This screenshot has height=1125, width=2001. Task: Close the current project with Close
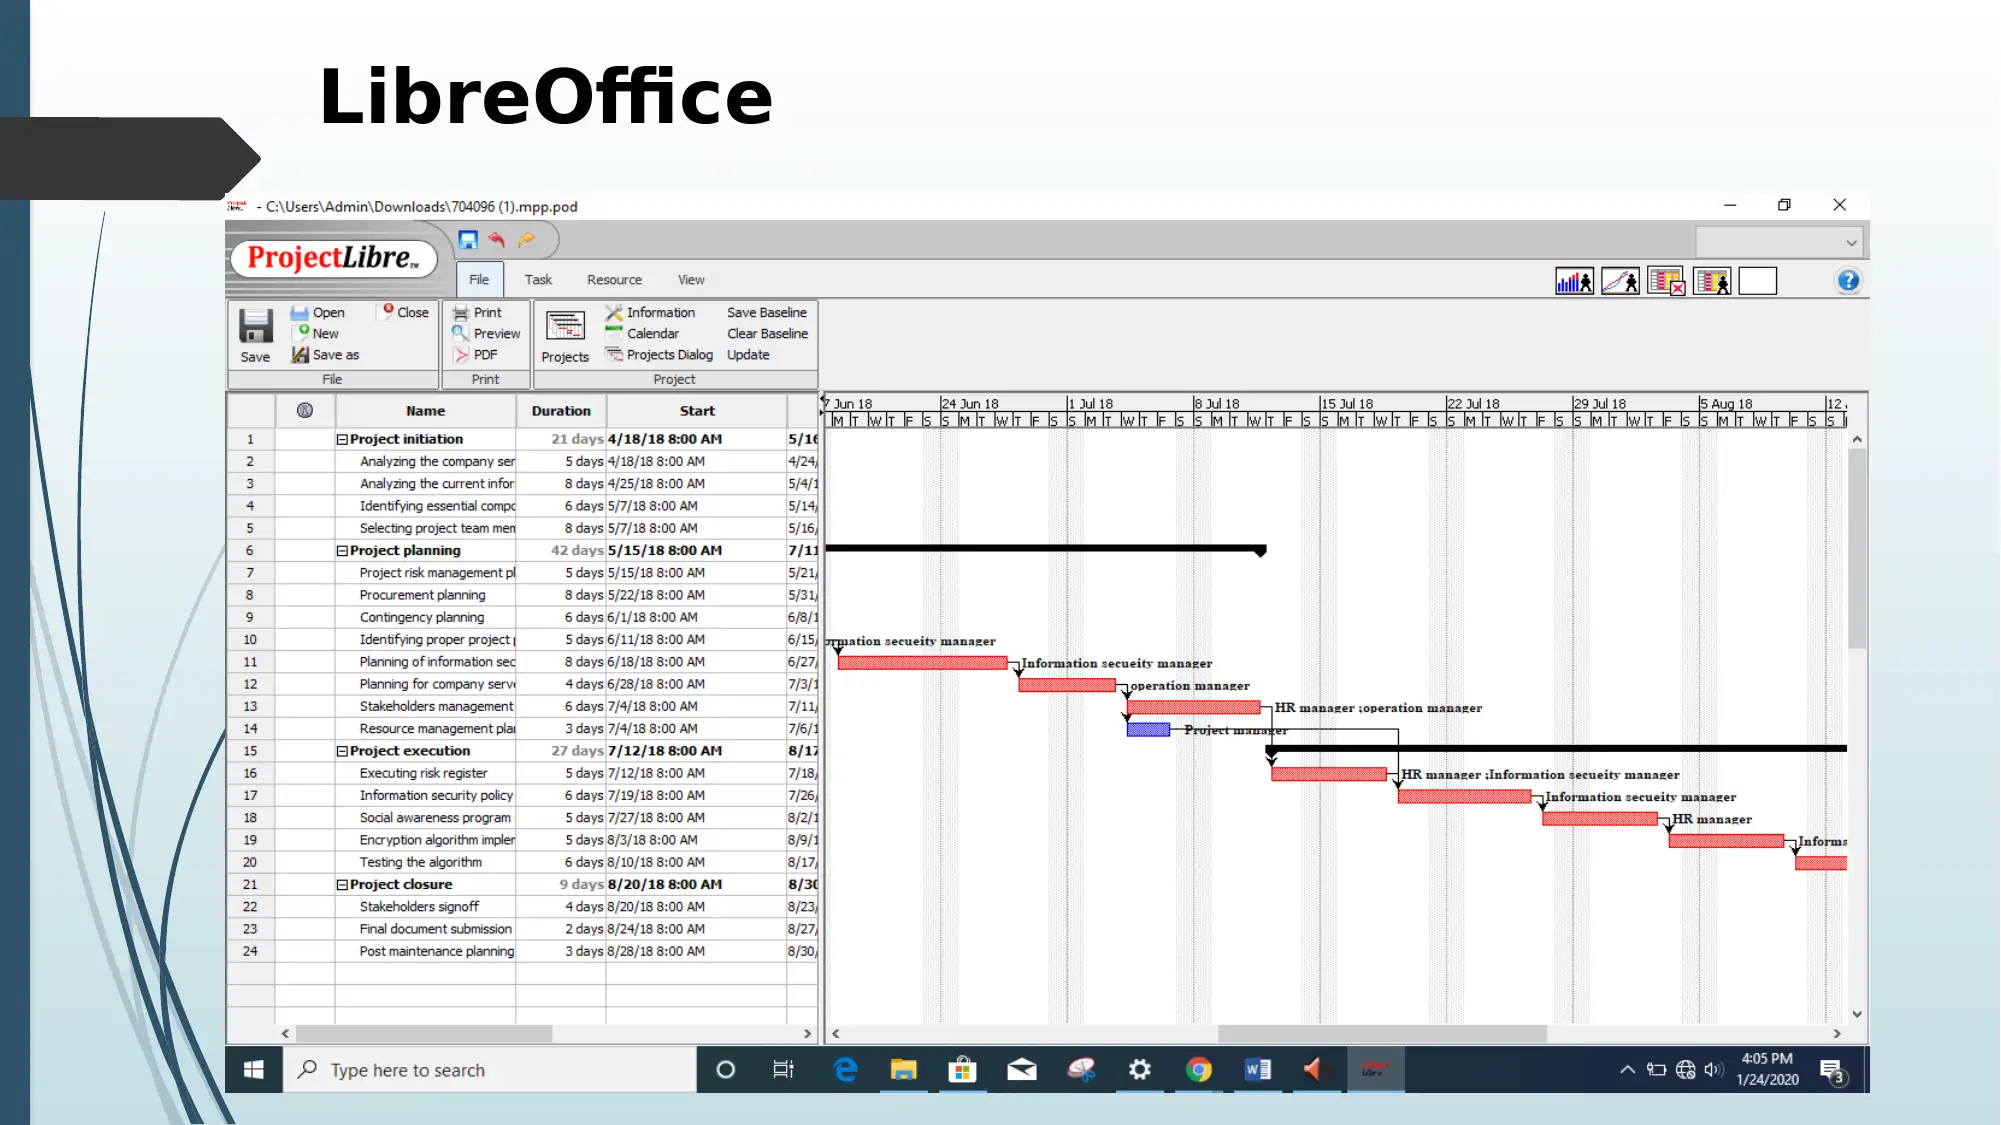click(x=406, y=312)
